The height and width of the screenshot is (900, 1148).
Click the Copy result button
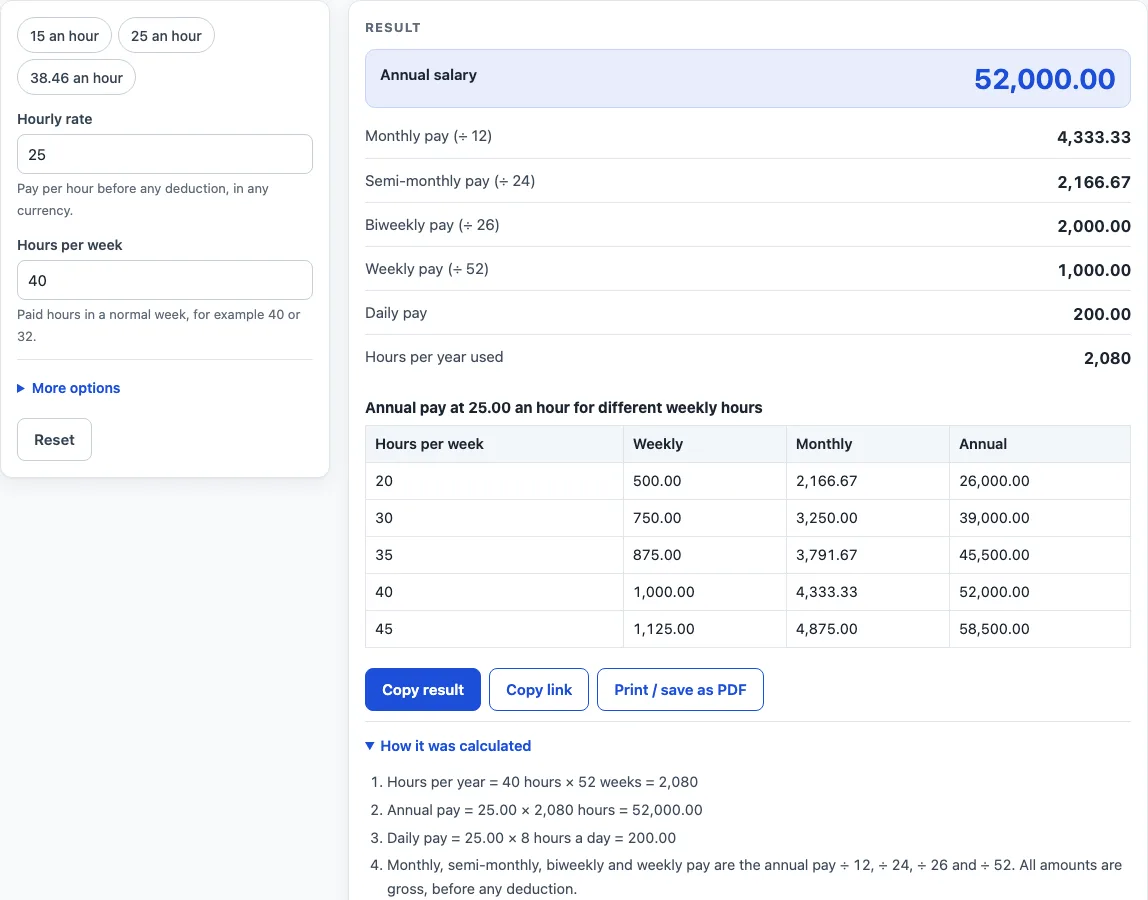[x=423, y=689]
